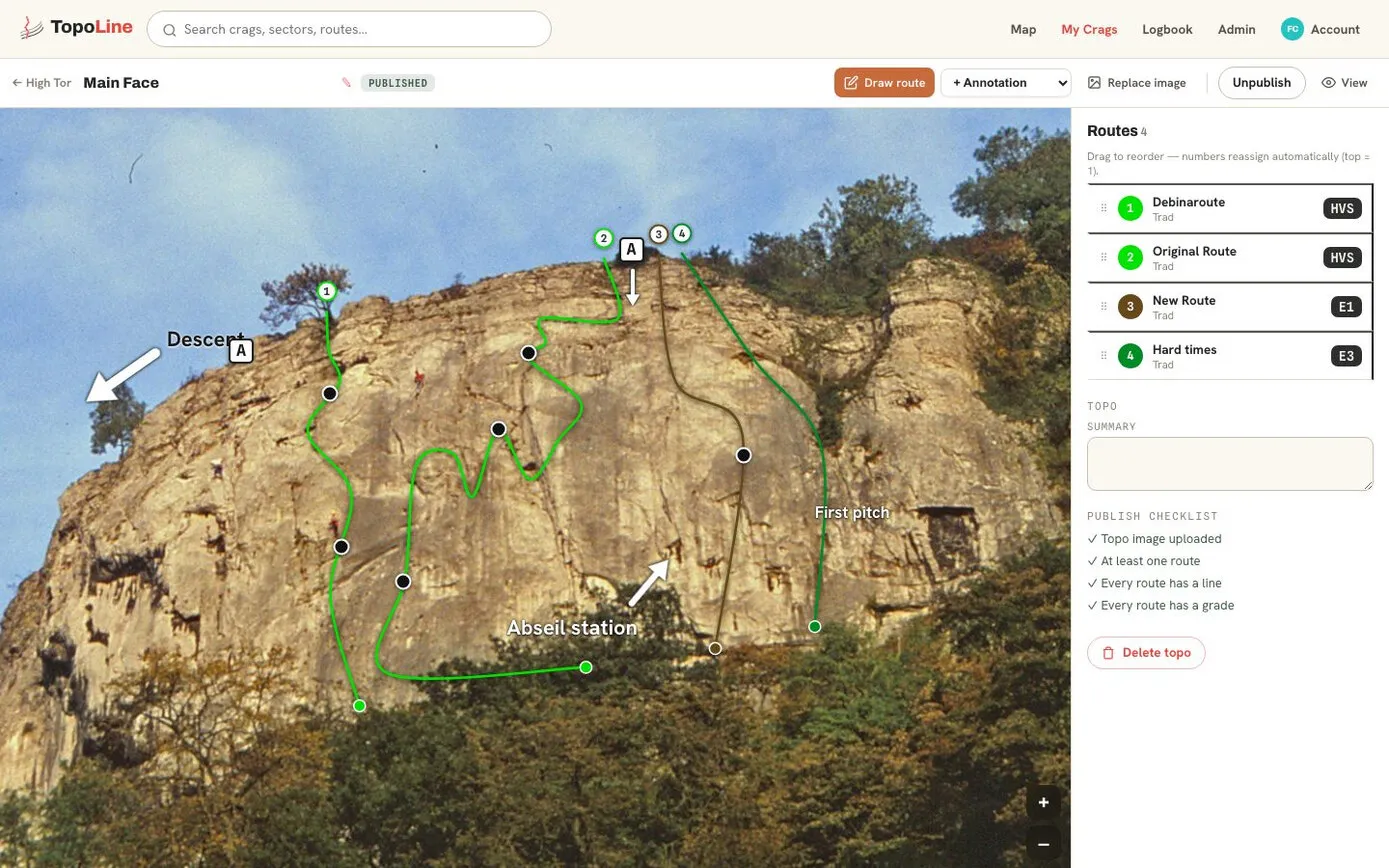
Task: Select route marker 2 on the topo
Action: coord(603,238)
